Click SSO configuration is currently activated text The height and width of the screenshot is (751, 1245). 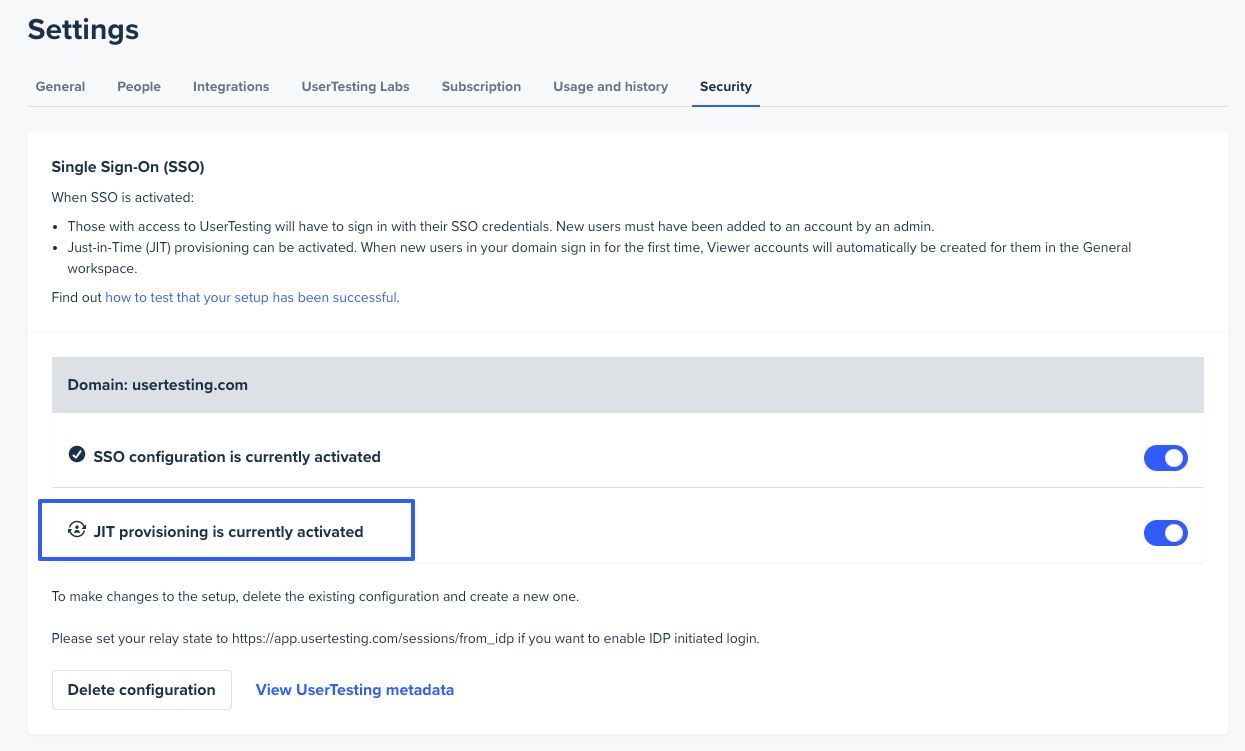click(x=237, y=457)
